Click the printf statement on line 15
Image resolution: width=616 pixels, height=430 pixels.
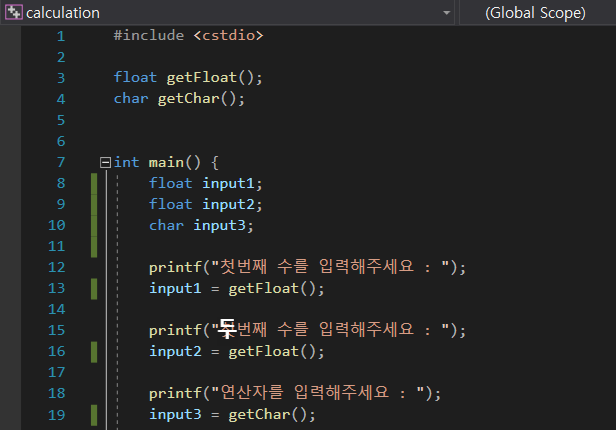point(307,330)
